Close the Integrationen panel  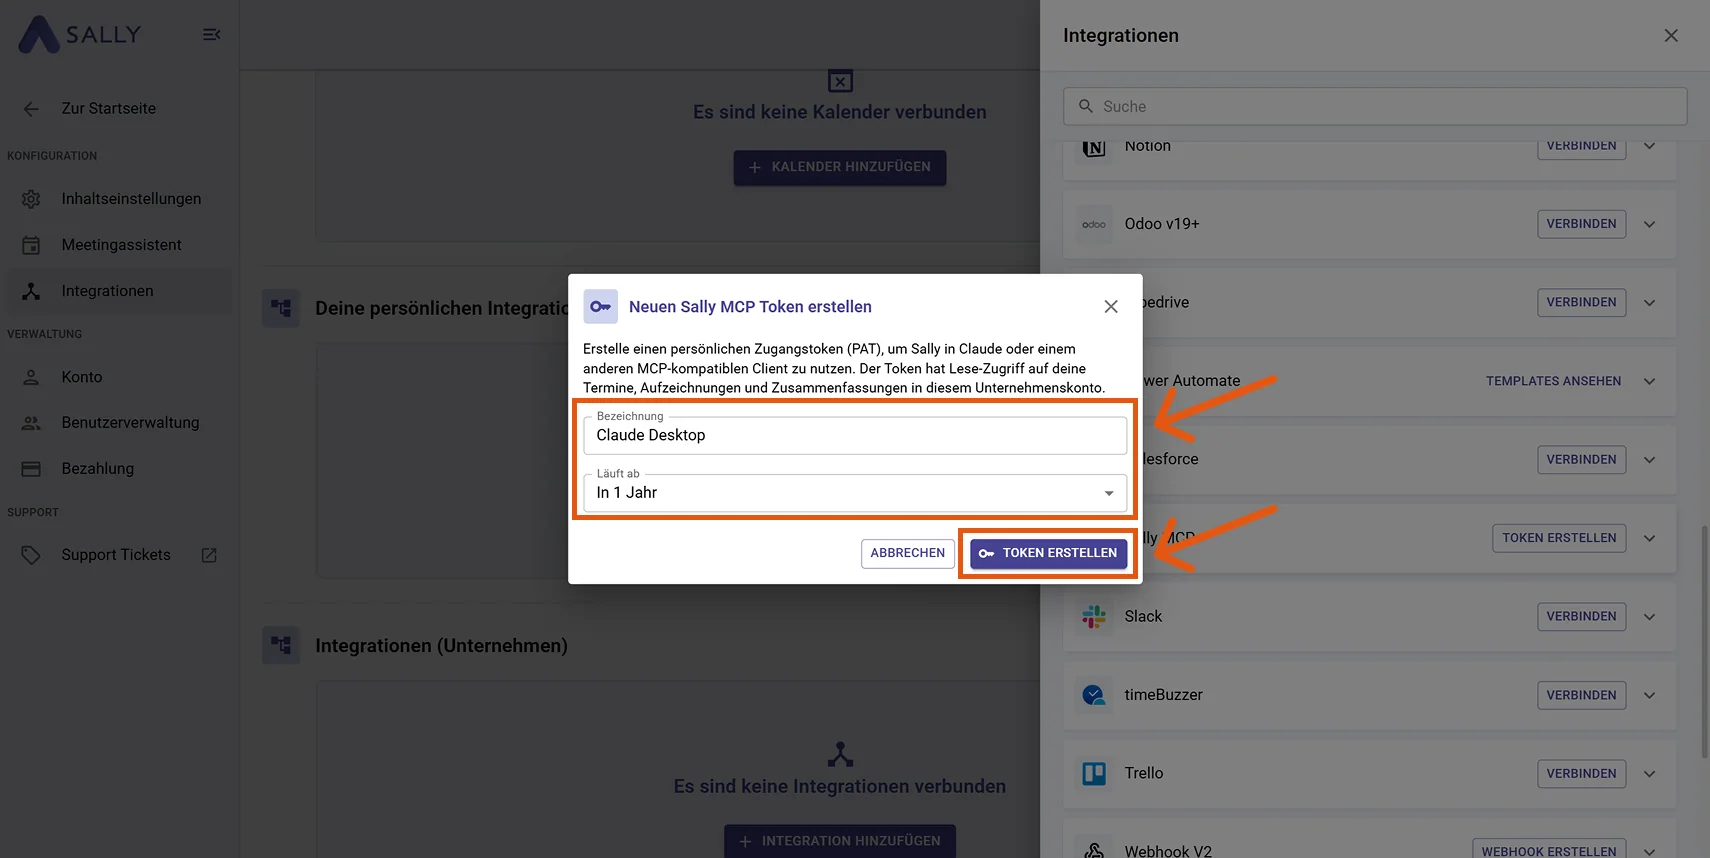point(1671,36)
